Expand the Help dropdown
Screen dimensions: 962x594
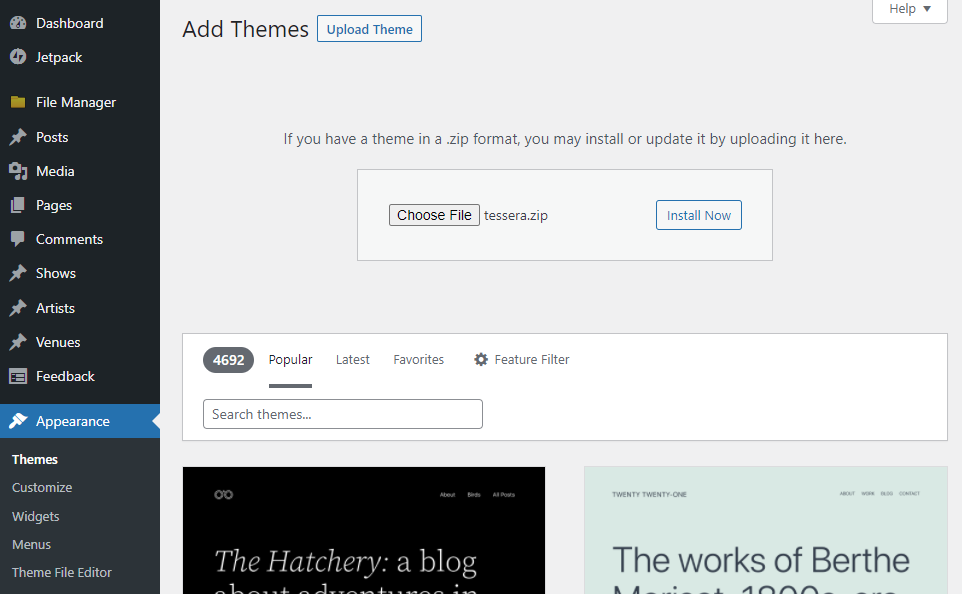click(910, 9)
